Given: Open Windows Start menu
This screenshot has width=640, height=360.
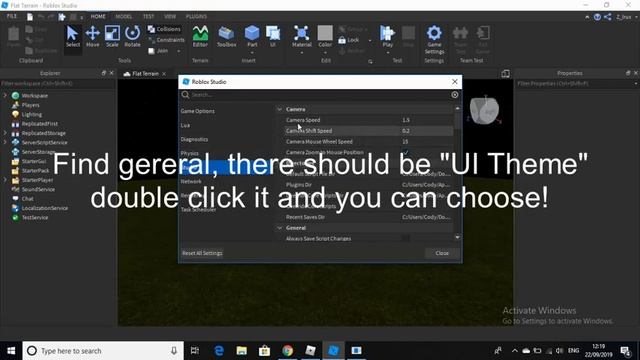Looking at the screenshot, I should click(11, 351).
